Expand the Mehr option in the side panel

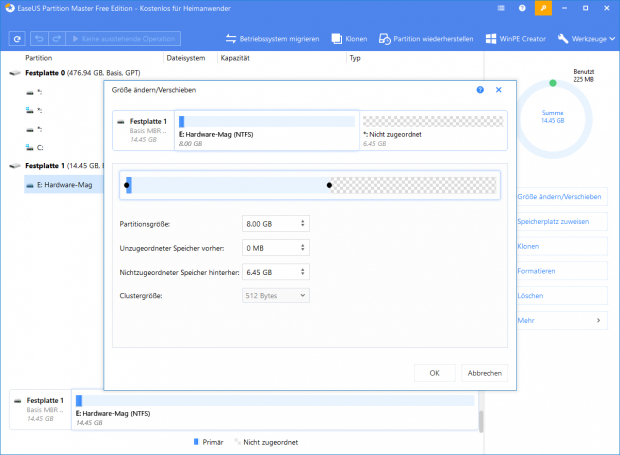coord(561,320)
